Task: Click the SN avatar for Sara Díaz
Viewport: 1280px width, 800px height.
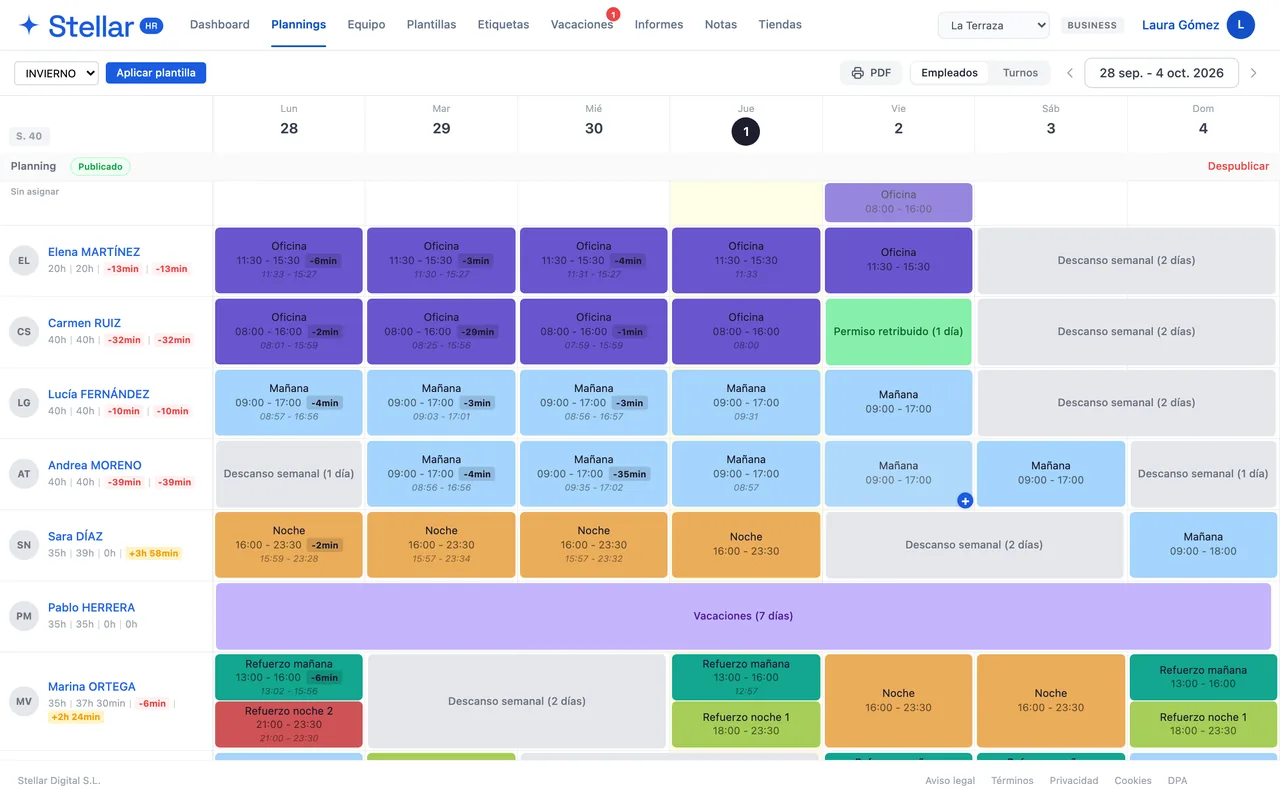Action: pos(24,544)
